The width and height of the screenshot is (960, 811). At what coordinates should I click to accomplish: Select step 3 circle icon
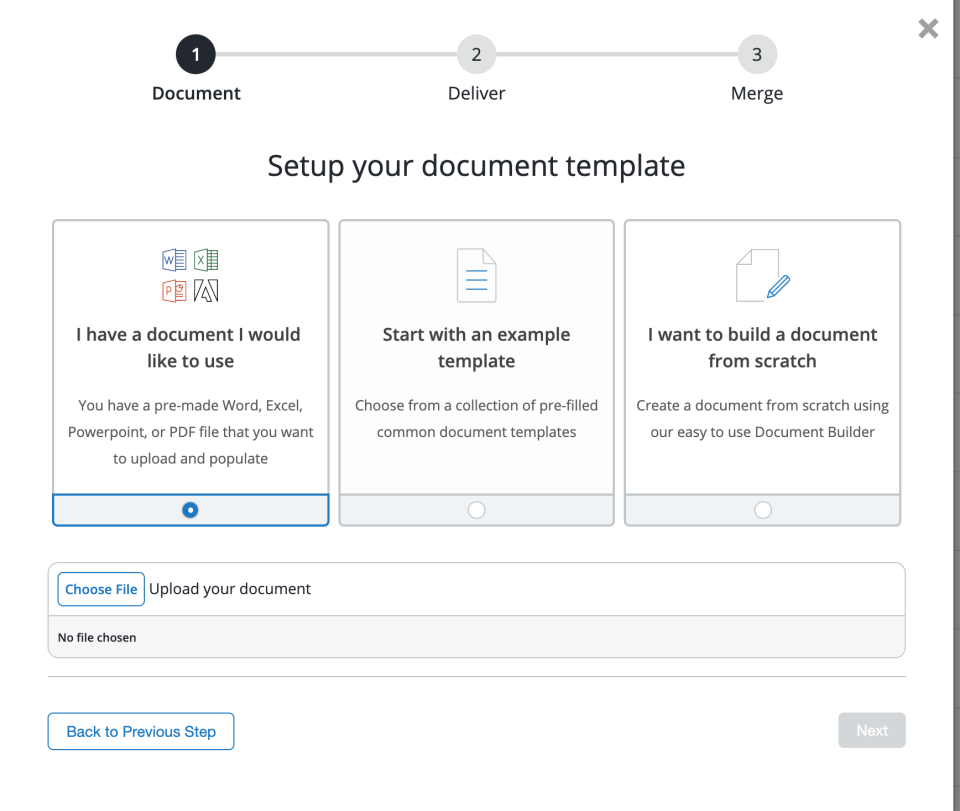(757, 54)
